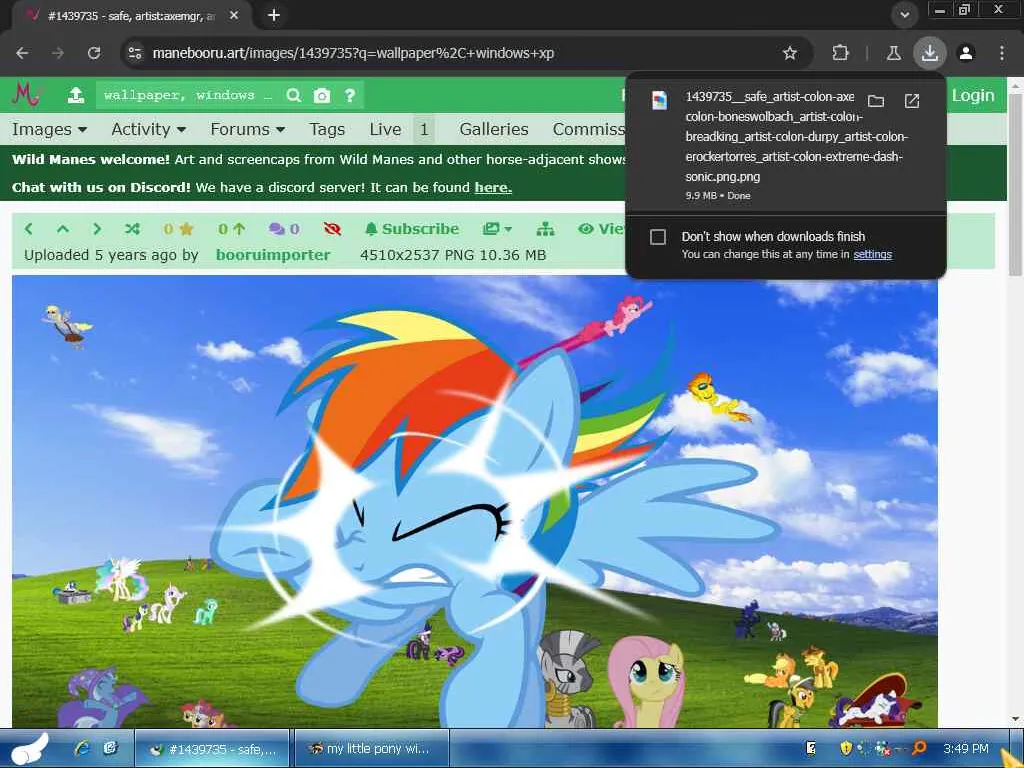Go to previous image arrow
Screen dimensions: 1024x768
28,229
